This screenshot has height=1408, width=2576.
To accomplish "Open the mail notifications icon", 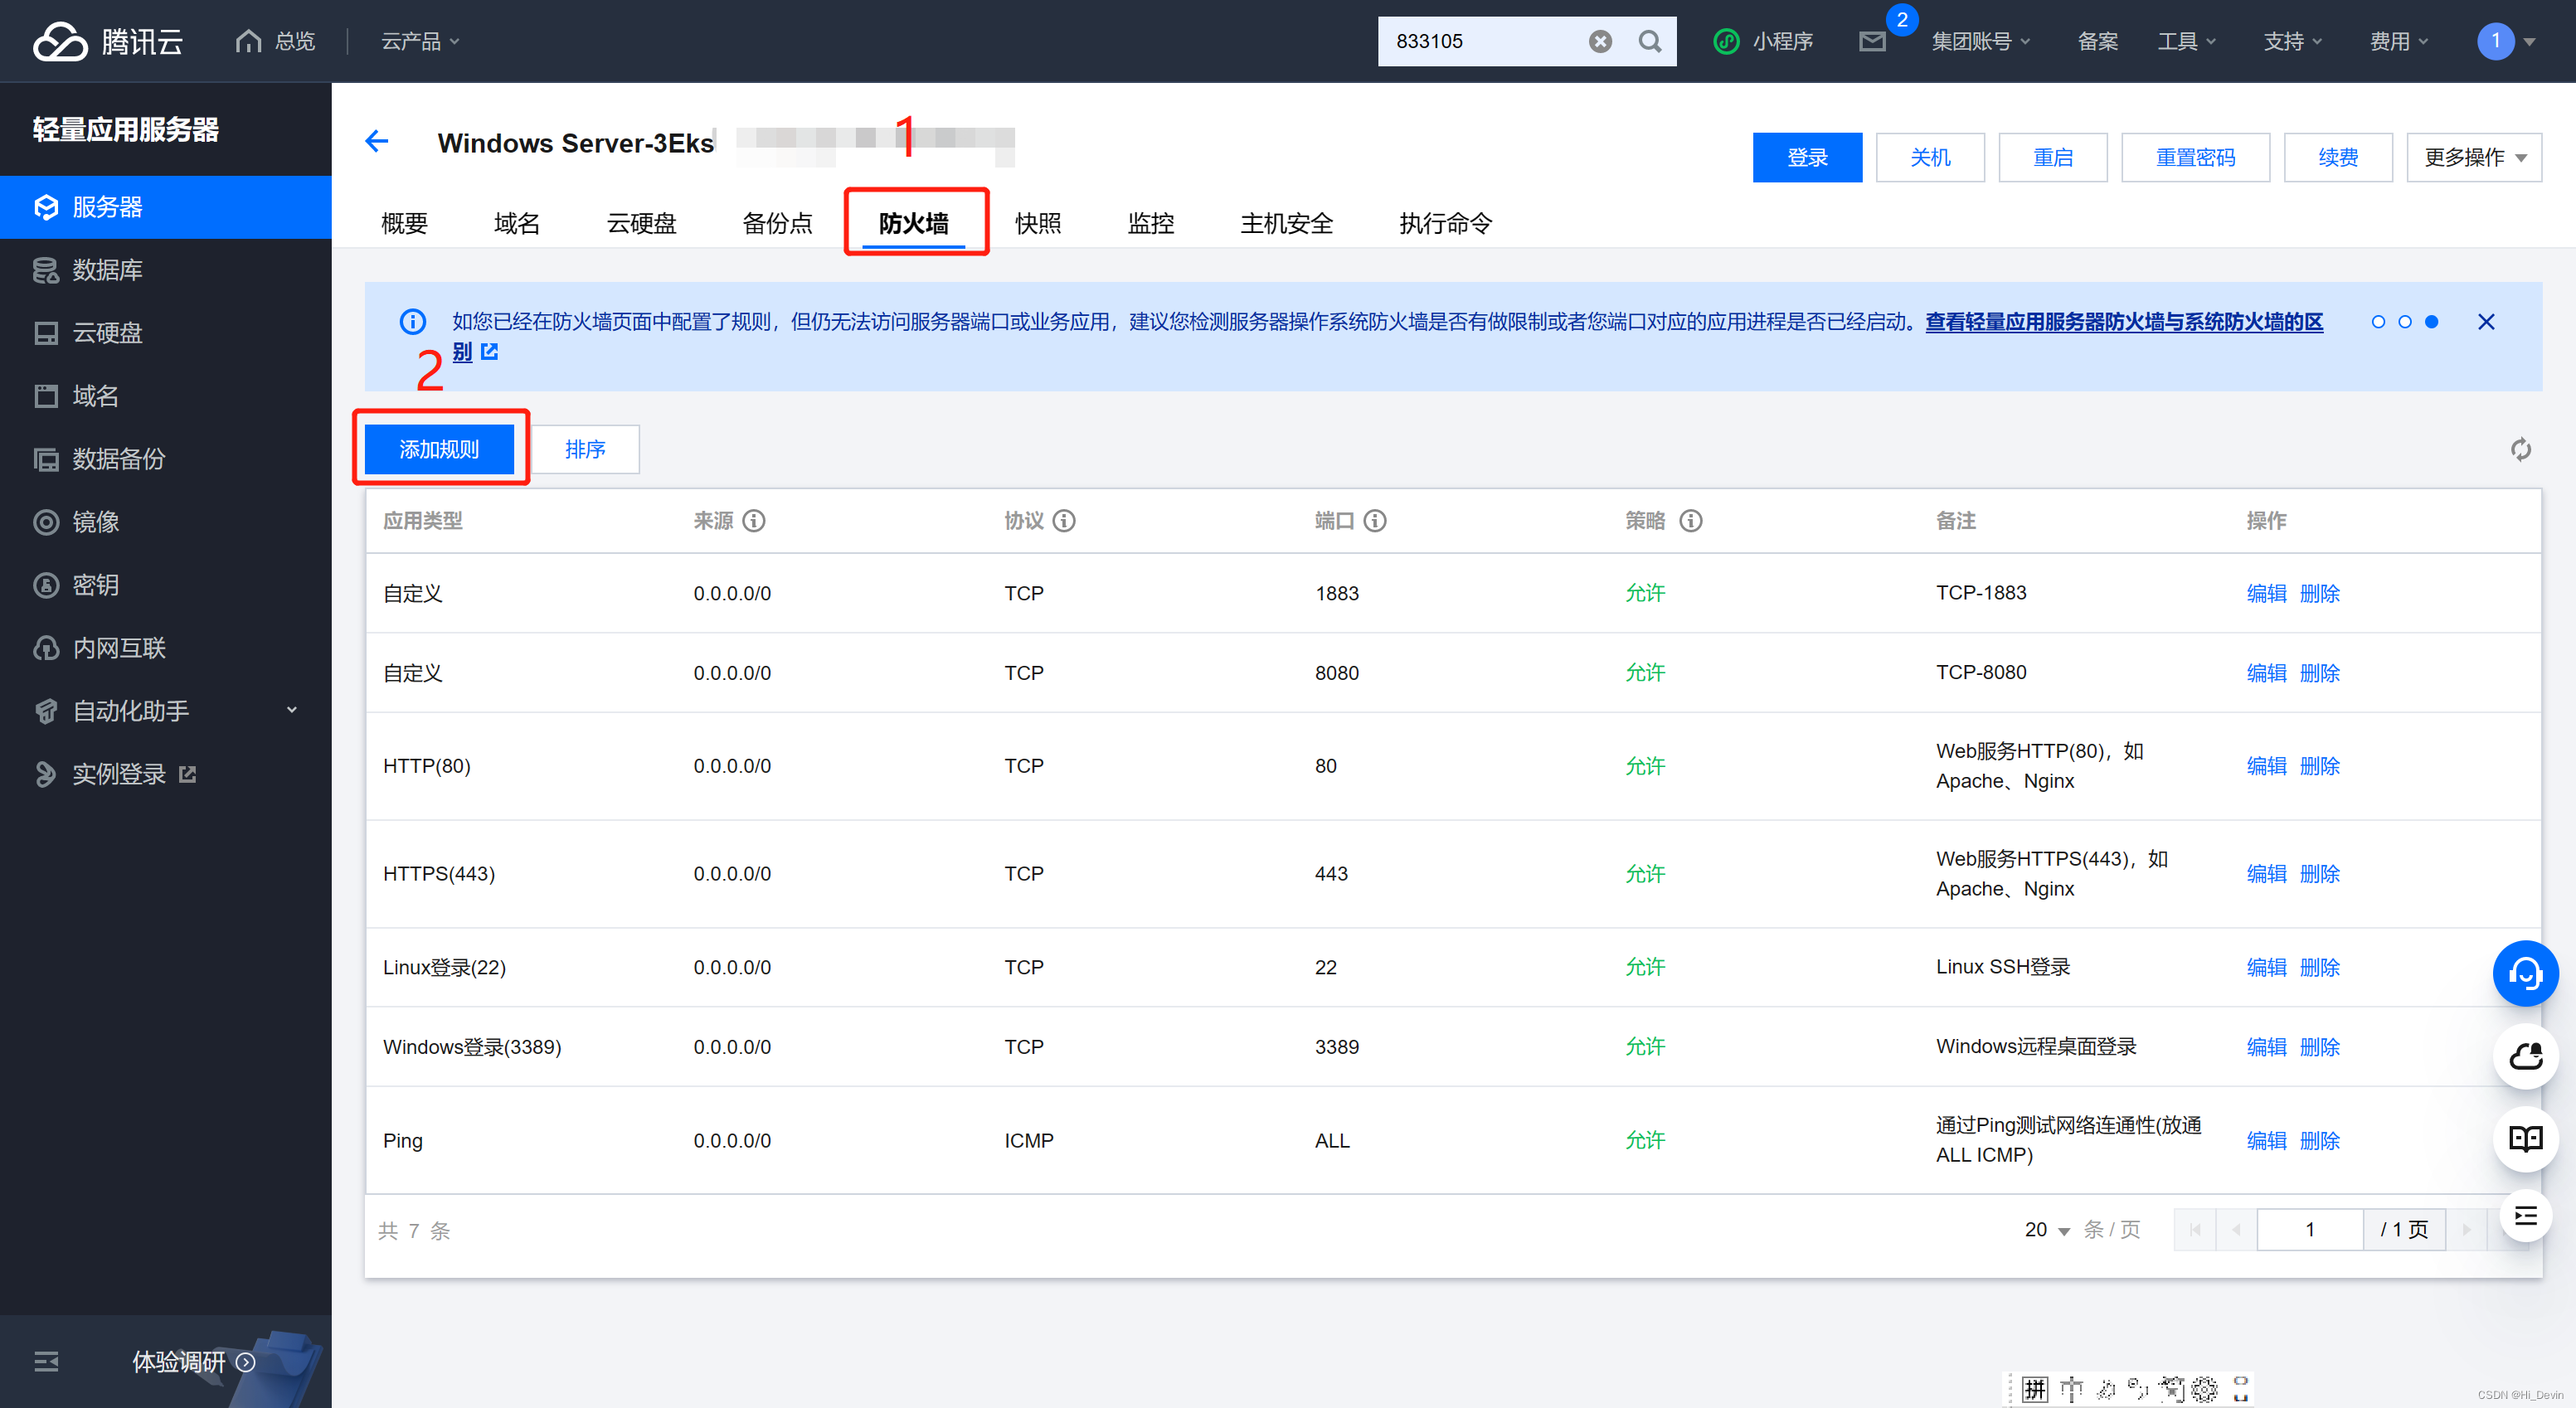I will [1872, 41].
